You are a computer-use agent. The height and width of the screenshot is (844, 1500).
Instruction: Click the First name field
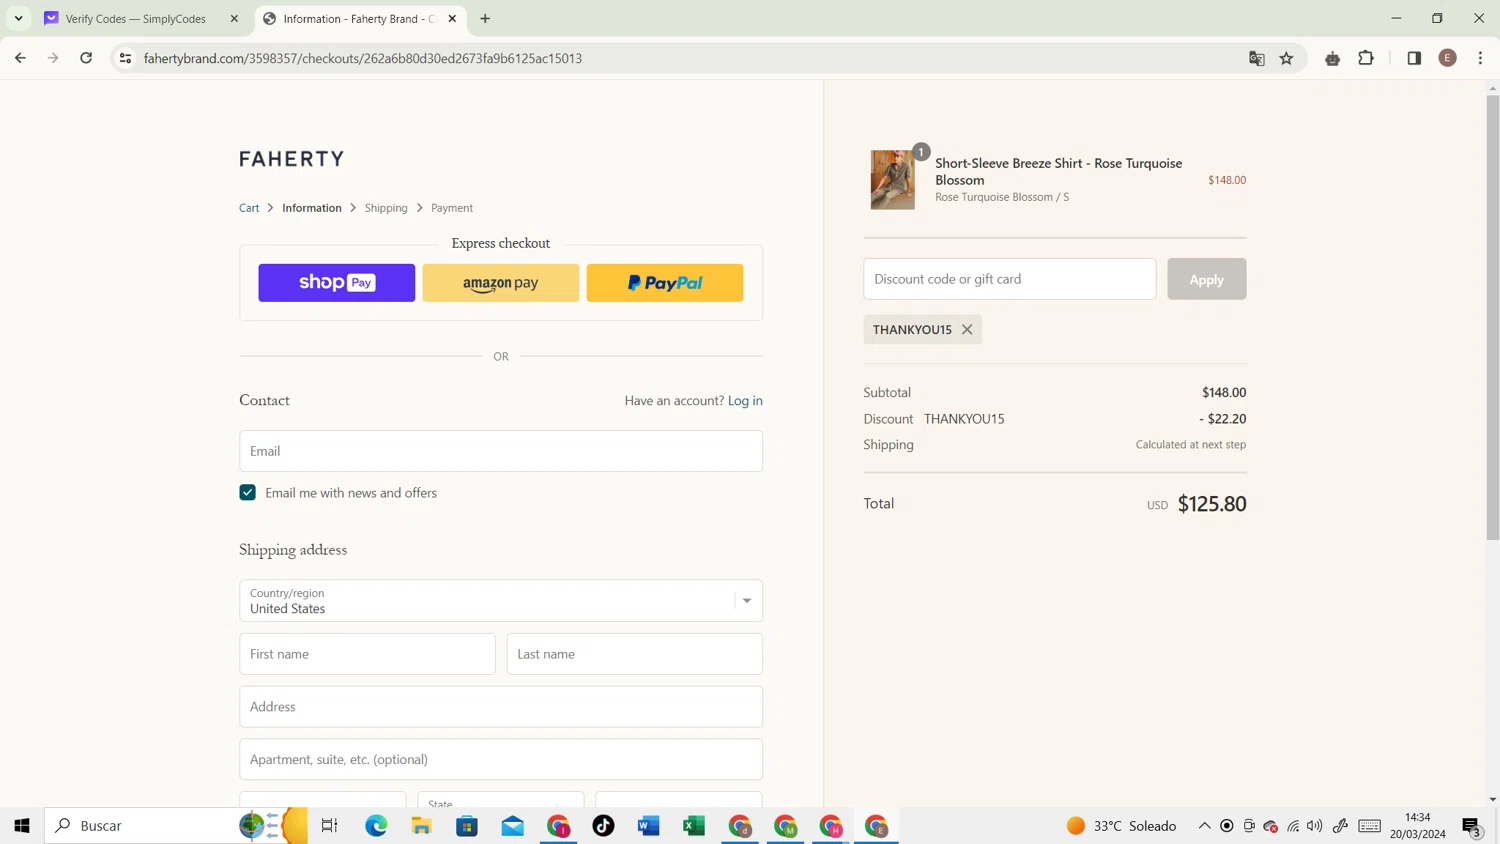click(x=368, y=654)
